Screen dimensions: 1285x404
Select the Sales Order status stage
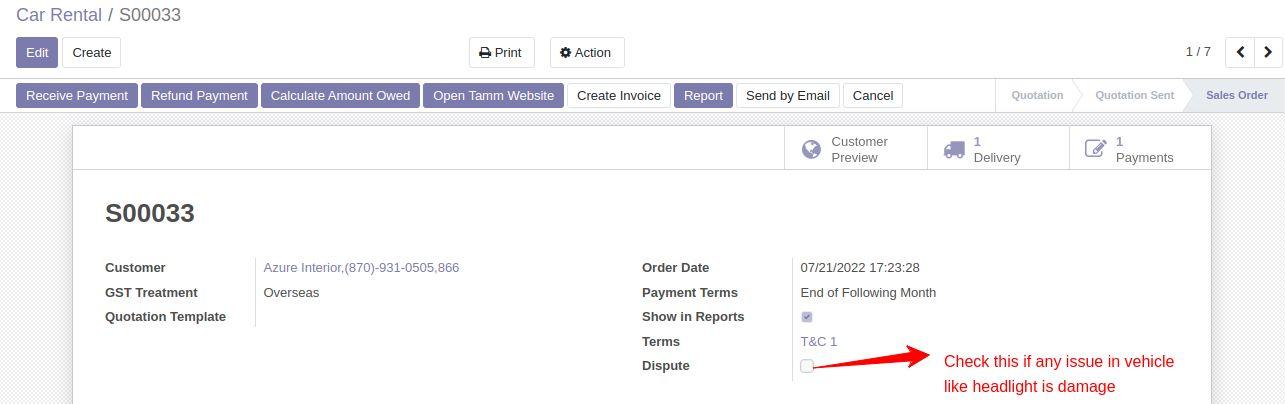[1236, 95]
